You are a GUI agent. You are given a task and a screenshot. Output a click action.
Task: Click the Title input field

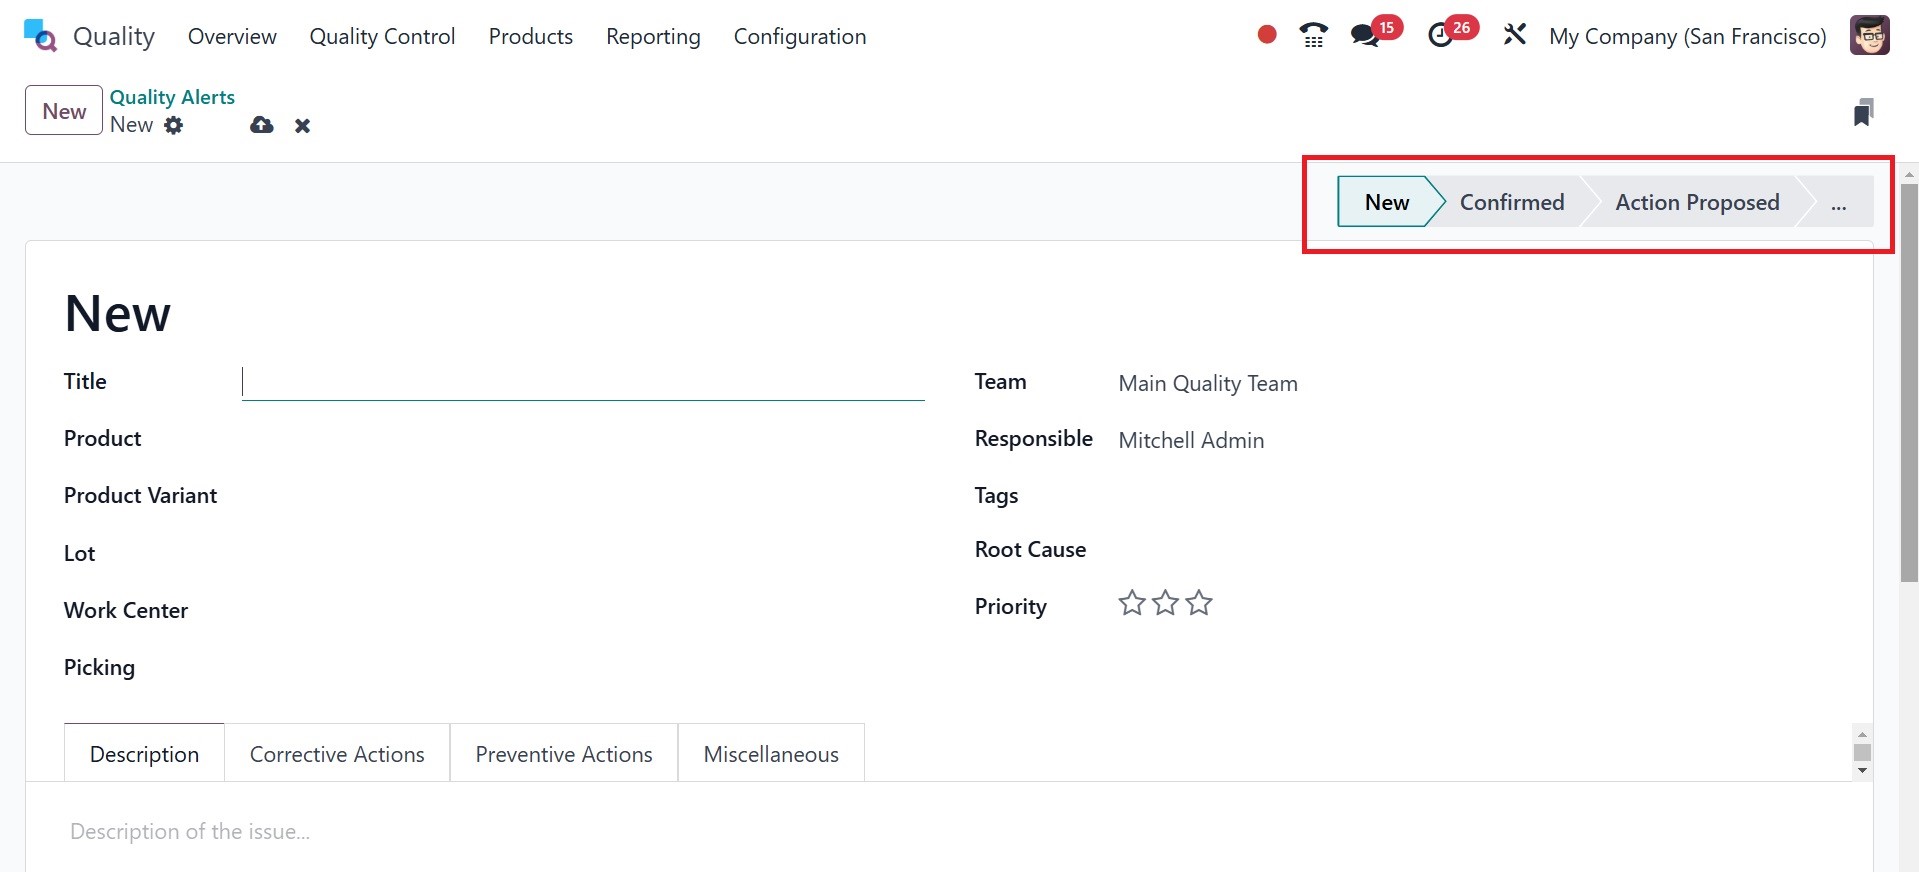(583, 382)
